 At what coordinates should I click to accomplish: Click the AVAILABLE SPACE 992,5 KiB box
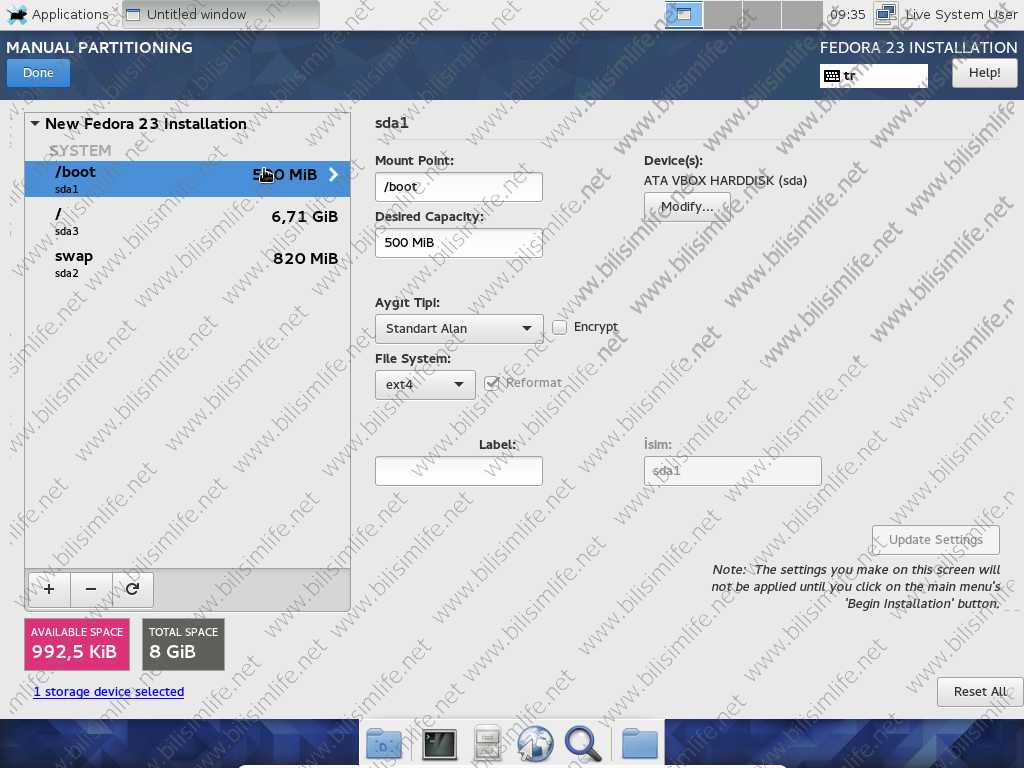pyautogui.click(x=77, y=645)
